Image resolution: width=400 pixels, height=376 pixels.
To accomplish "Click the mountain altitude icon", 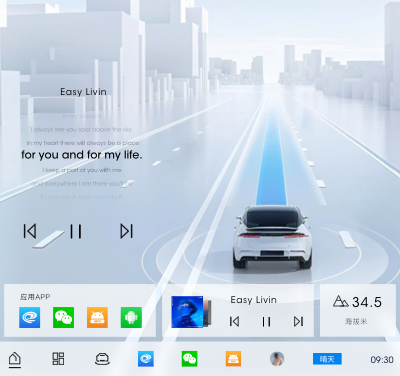I will (341, 301).
